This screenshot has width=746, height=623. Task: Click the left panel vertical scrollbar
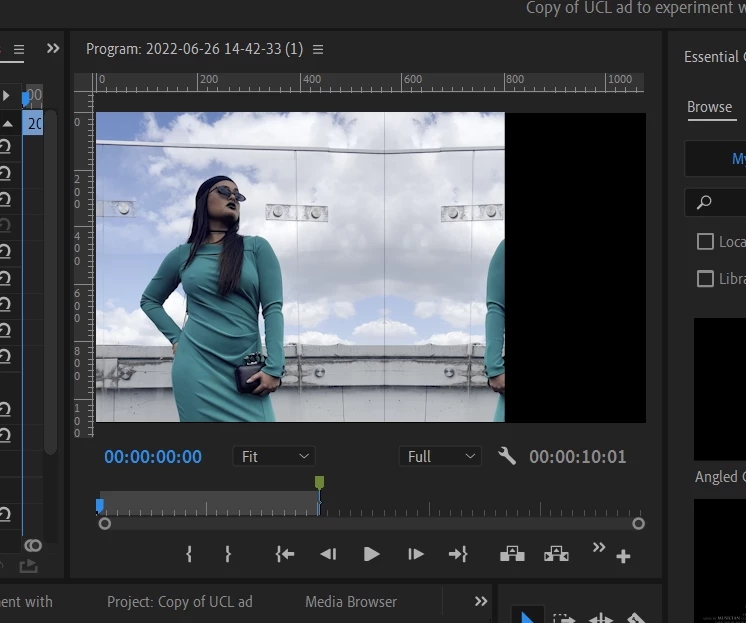point(50,281)
